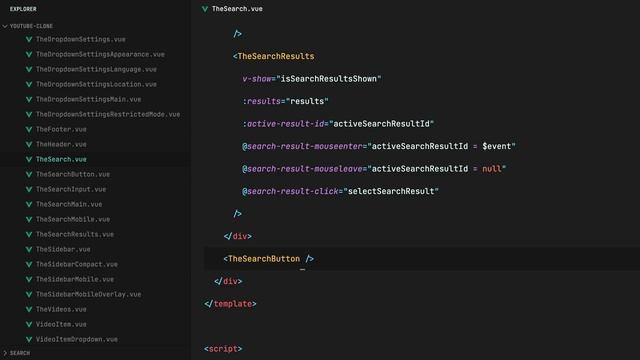Open TheDropdownSettingsLocation.vue file
Screen dimensions: 640x360
pos(96,84)
